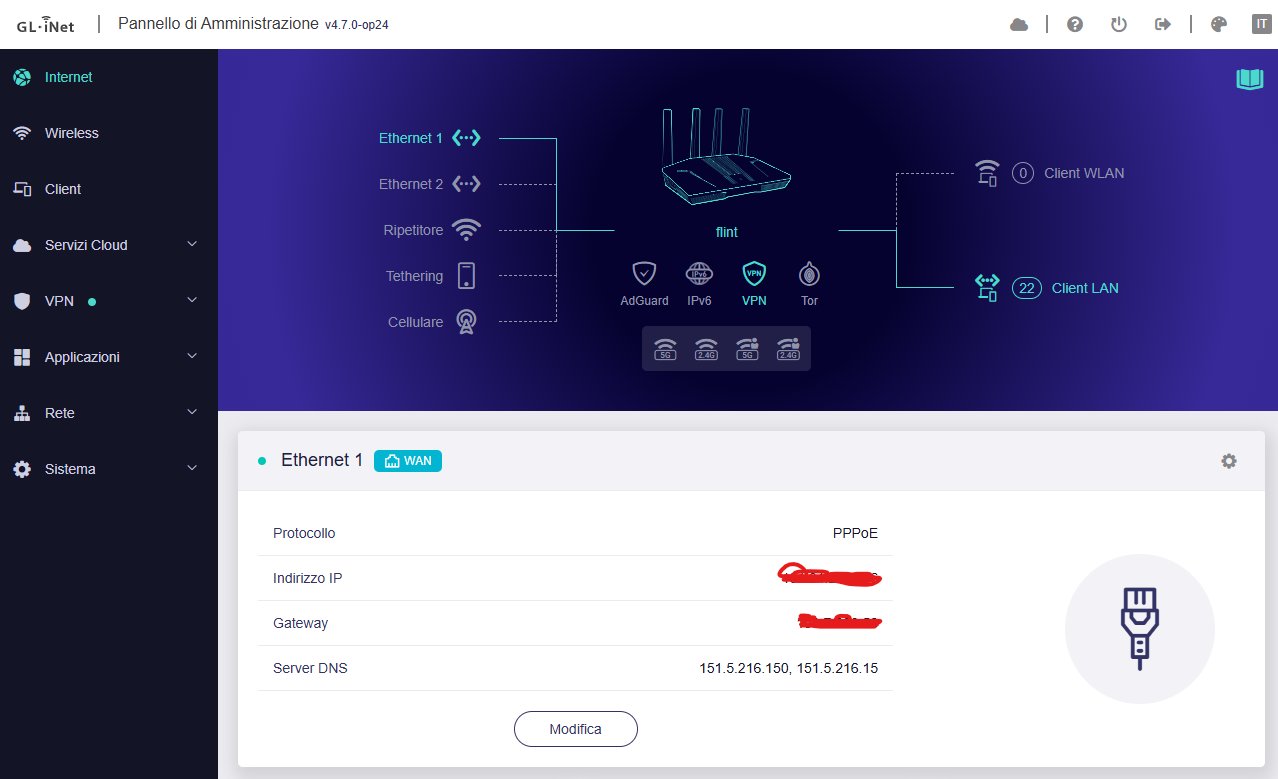Open the theme palette icon
The image size is (1278, 779).
point(1218,25)
